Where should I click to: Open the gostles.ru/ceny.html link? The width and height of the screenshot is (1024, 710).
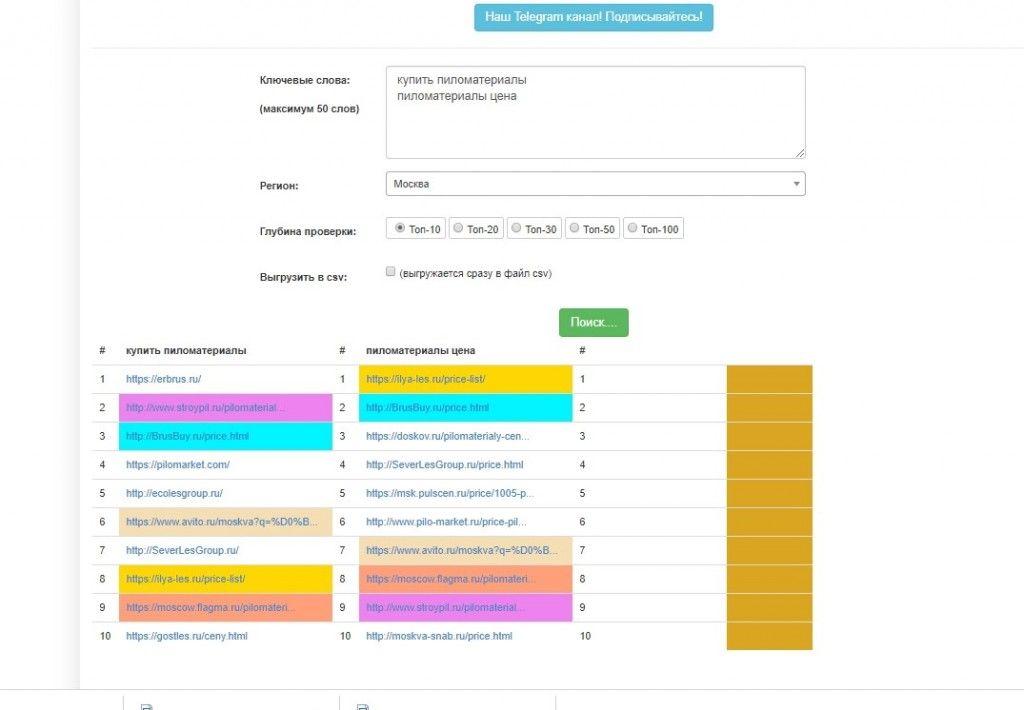(x=187, y=636)
